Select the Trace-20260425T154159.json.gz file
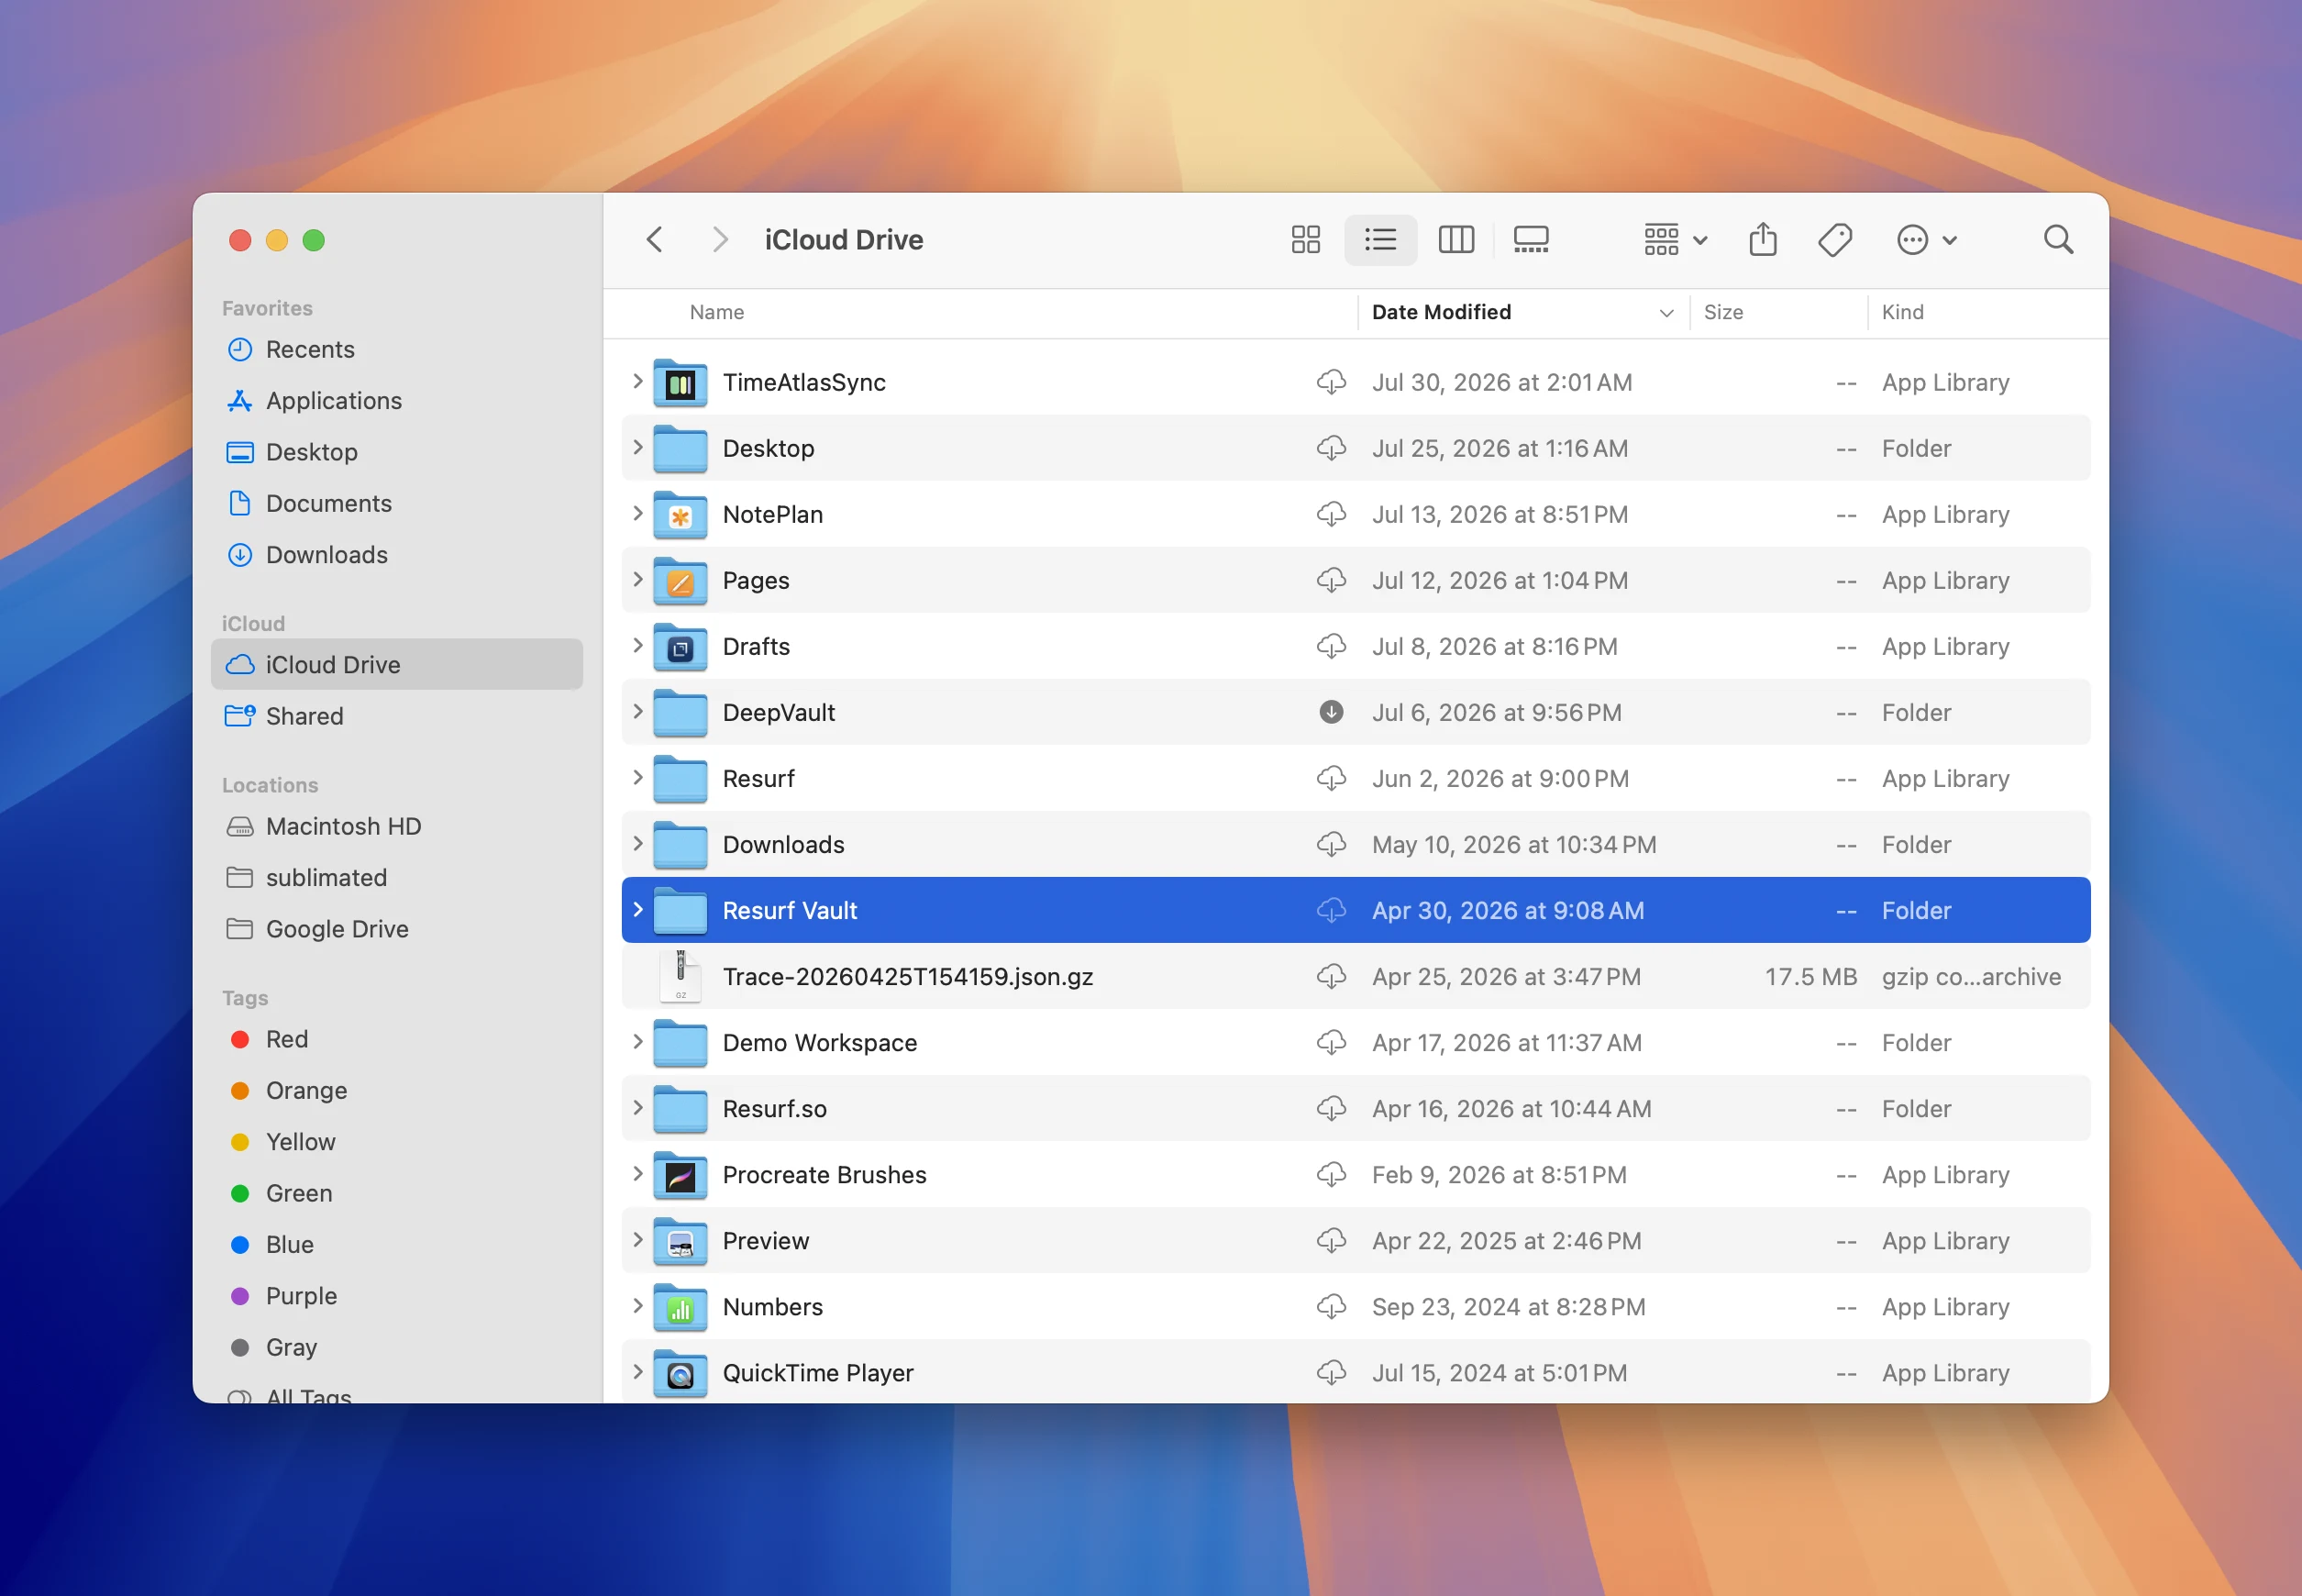 point(1355,976)
